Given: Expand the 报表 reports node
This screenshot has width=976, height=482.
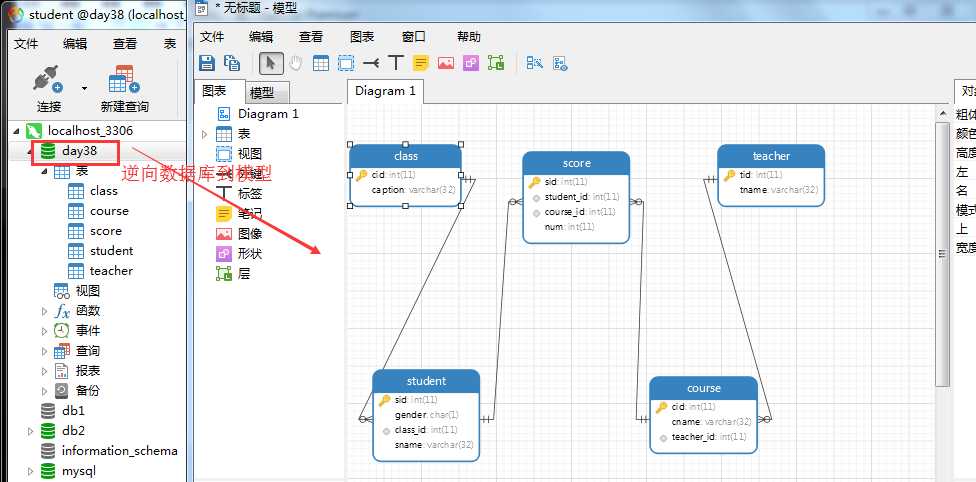Looking at the screenshot, I should 44,371.
